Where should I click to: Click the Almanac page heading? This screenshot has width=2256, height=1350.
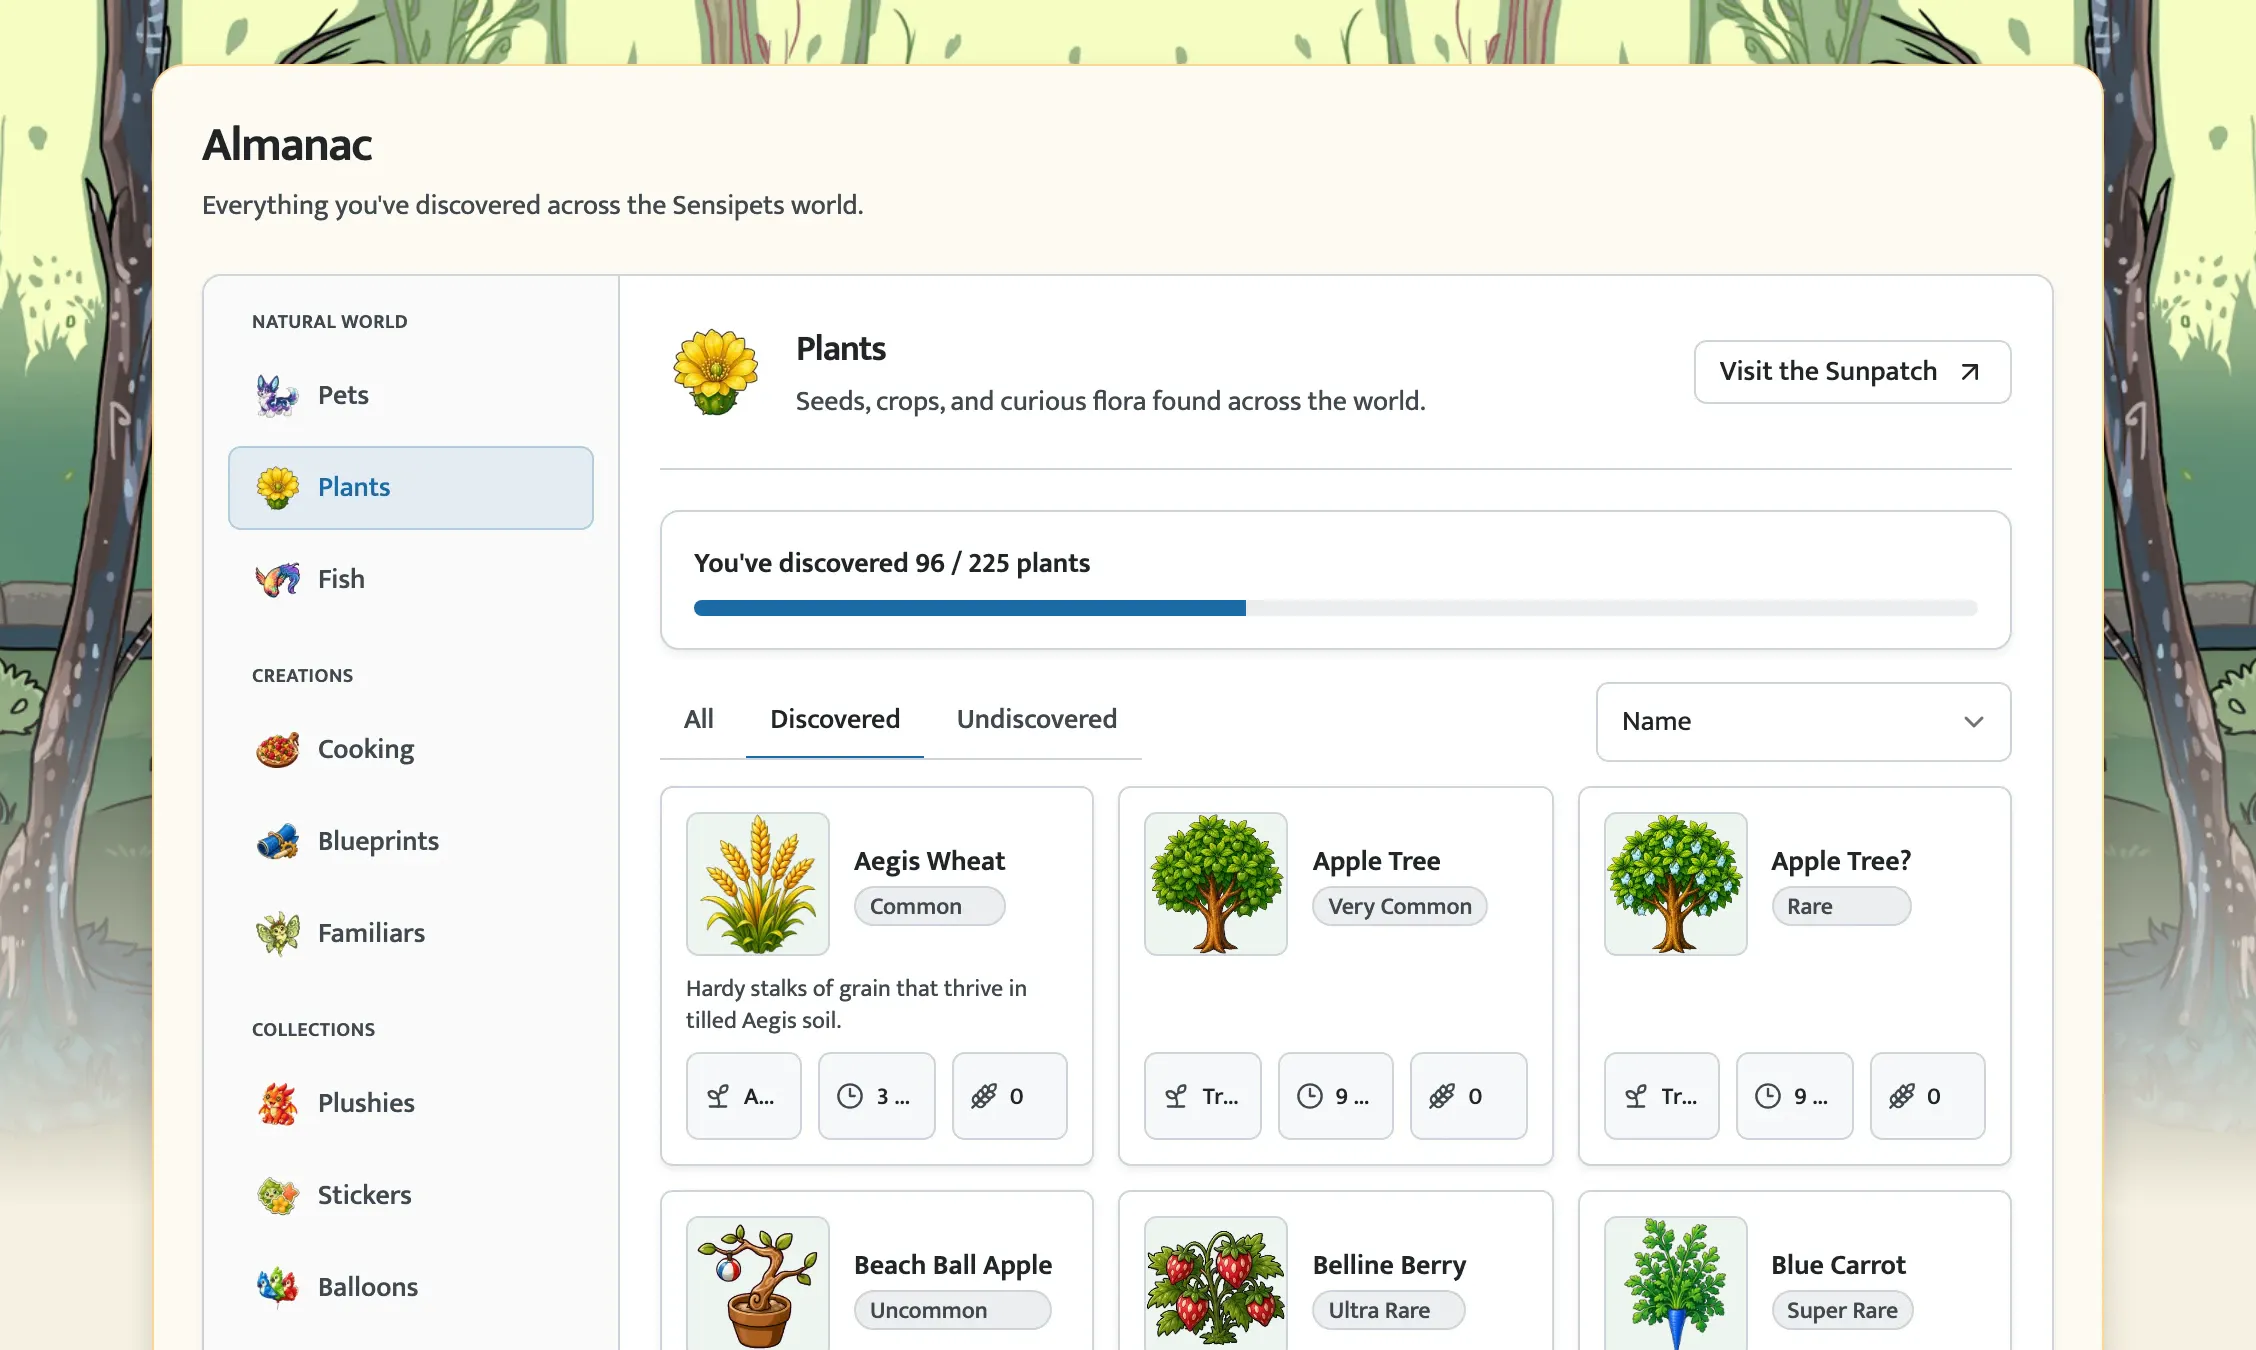point(288,145)
